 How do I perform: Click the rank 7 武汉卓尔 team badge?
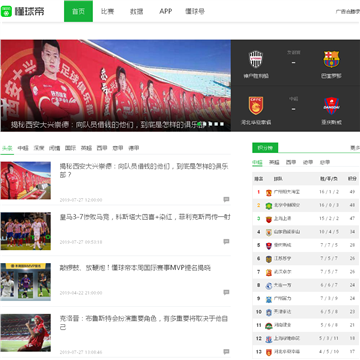click(269, 272)
